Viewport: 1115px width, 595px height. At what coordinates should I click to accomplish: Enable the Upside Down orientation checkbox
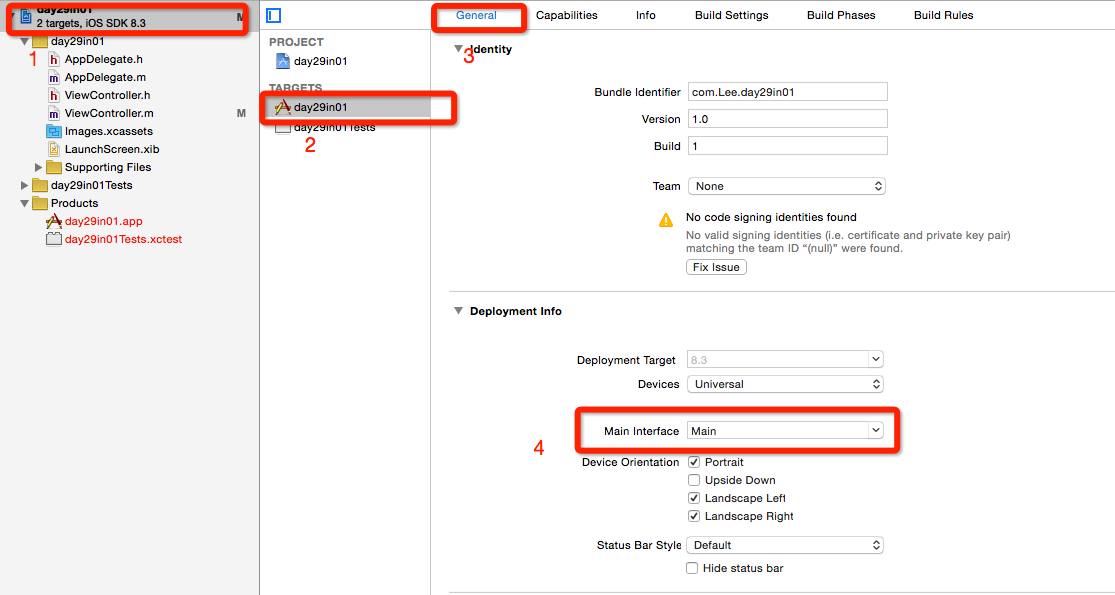point(694,480)
